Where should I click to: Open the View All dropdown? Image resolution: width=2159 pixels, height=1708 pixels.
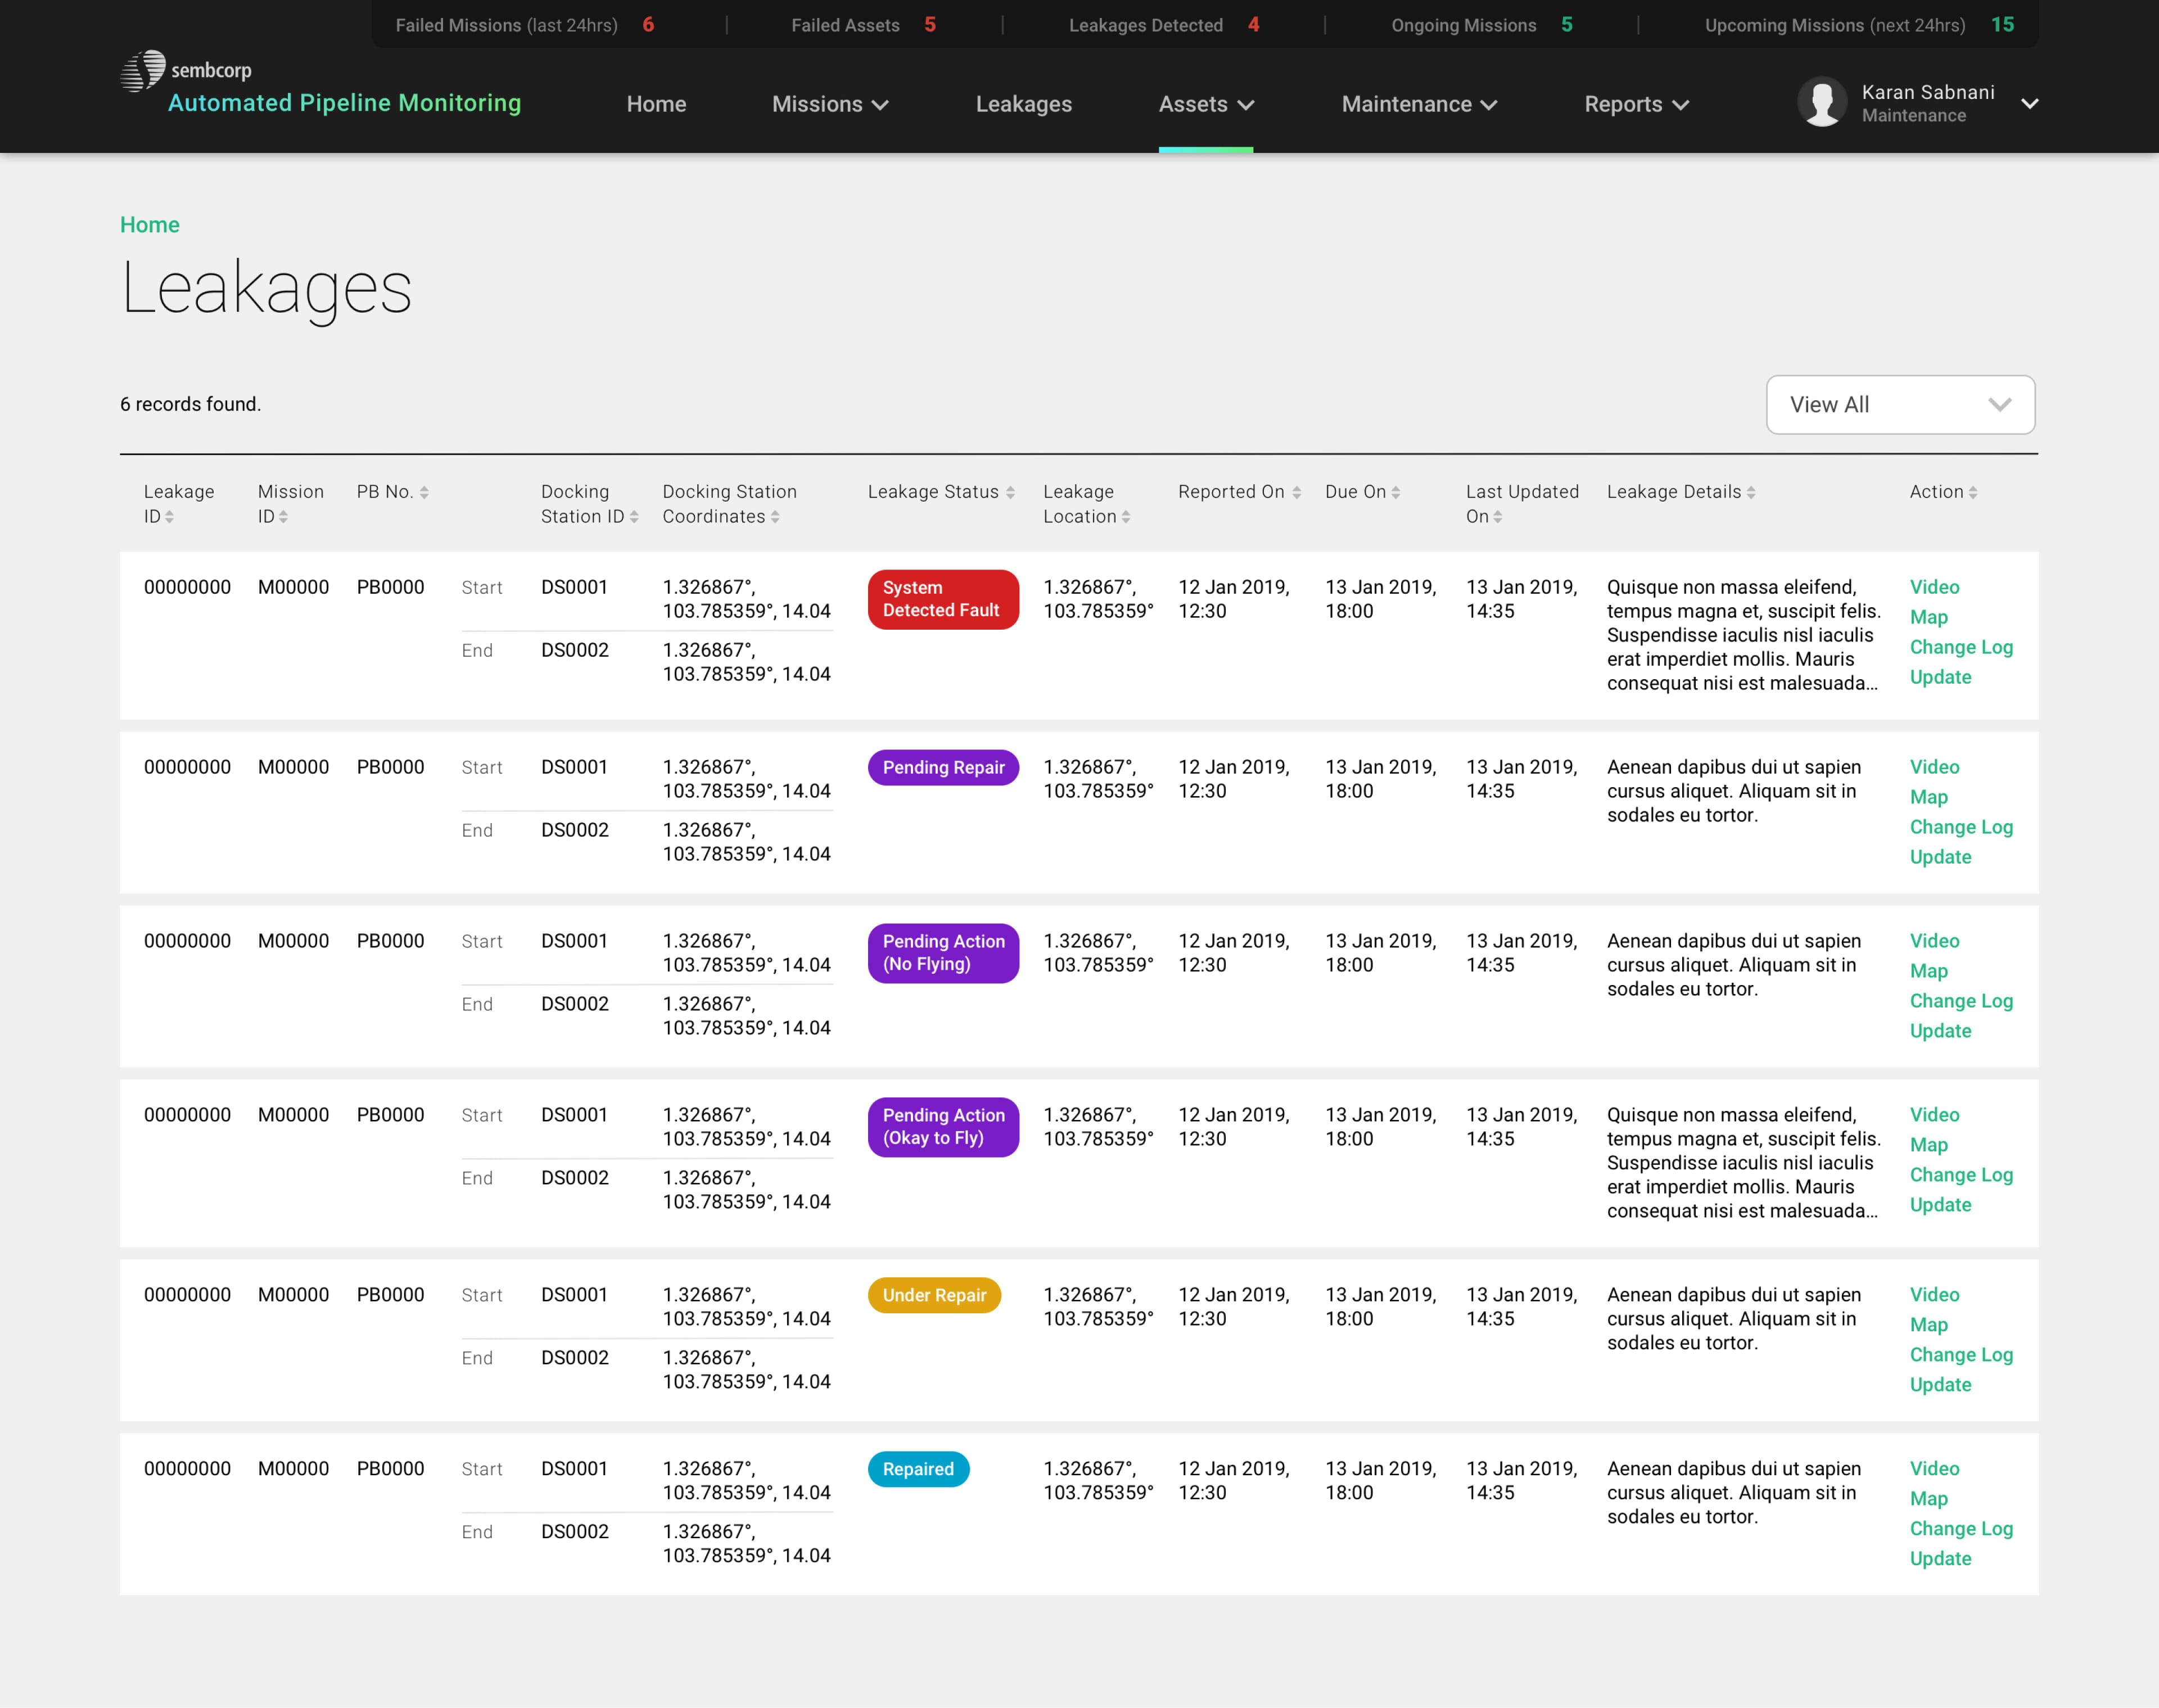click(1899, 405)
